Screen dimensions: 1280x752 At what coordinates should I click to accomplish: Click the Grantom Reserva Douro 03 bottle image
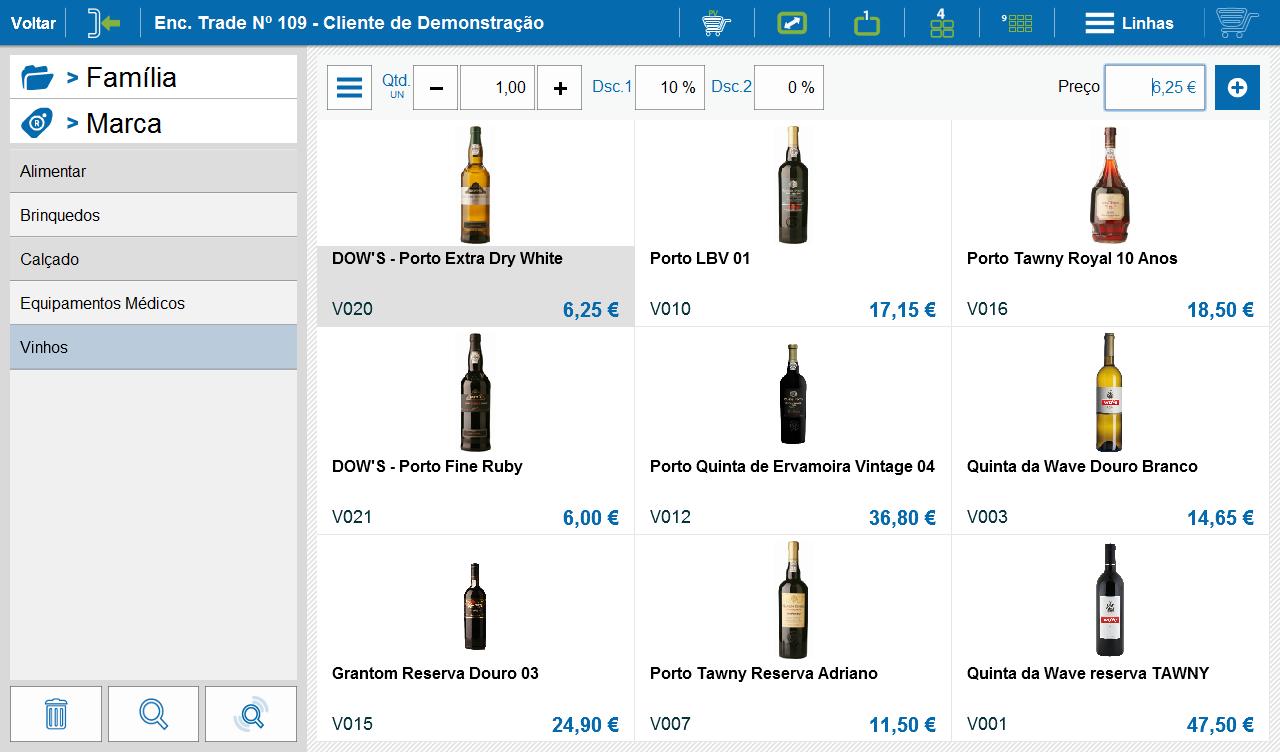tap(475, 606)
